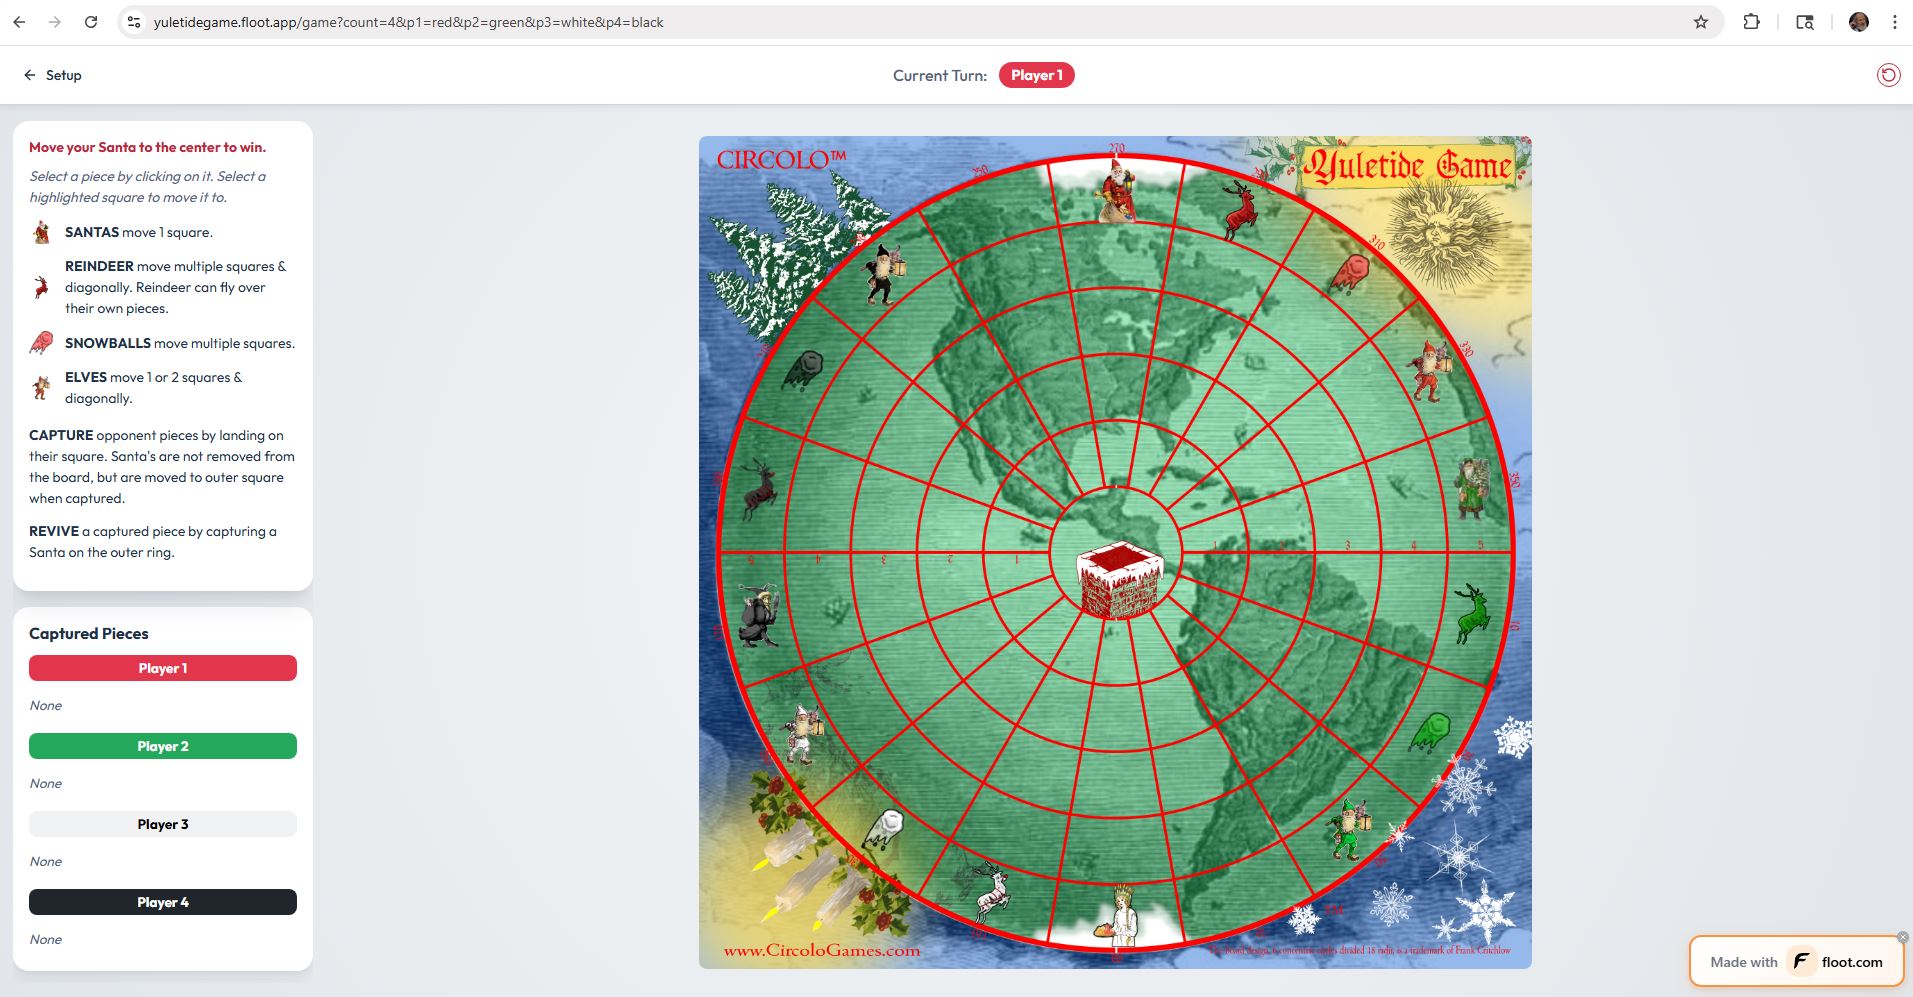Click the restart game icon at top right

(1888, 74)
